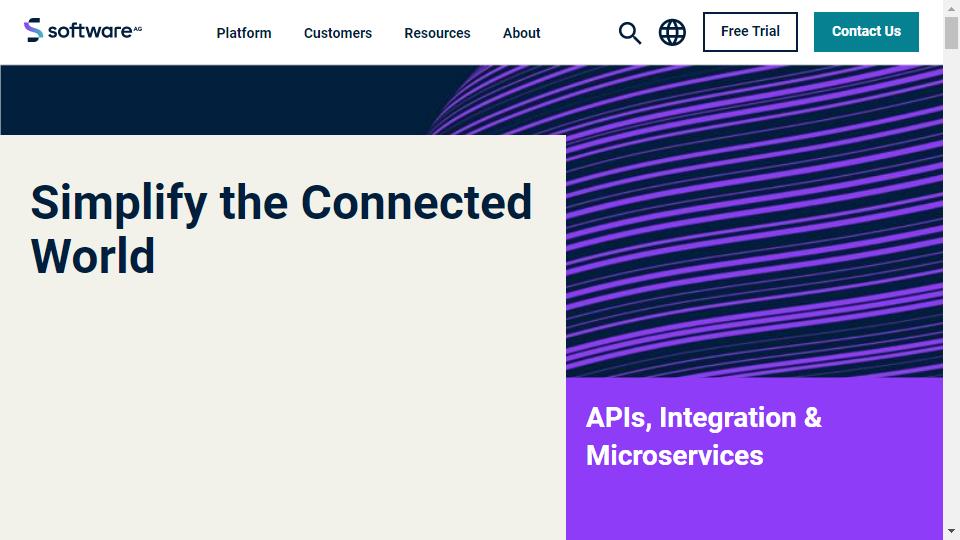Open the search magnifier icon
Image resolution: width=960 pixels, height=540 pixels.
point(629,32)
